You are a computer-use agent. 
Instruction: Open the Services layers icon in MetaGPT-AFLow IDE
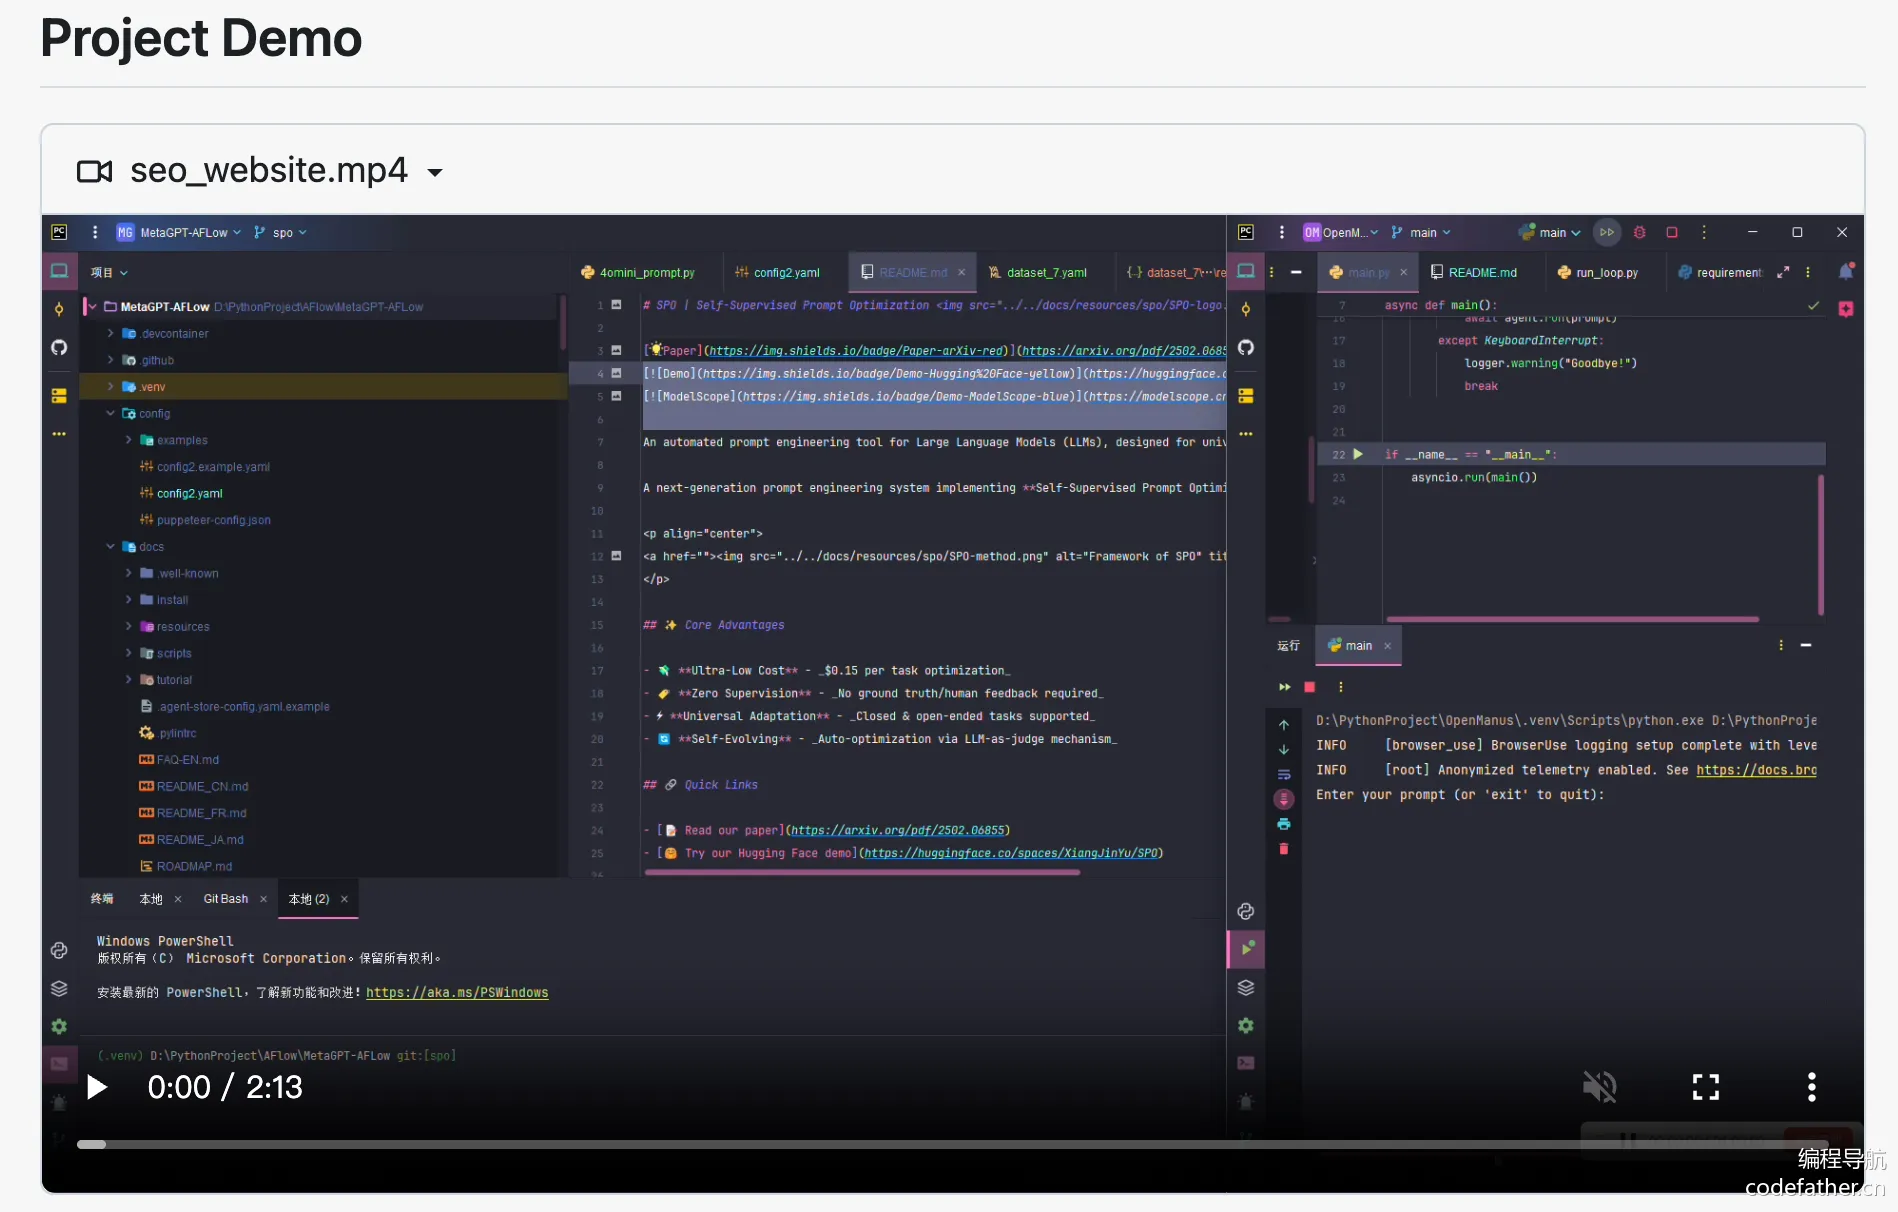pos(59,988)
